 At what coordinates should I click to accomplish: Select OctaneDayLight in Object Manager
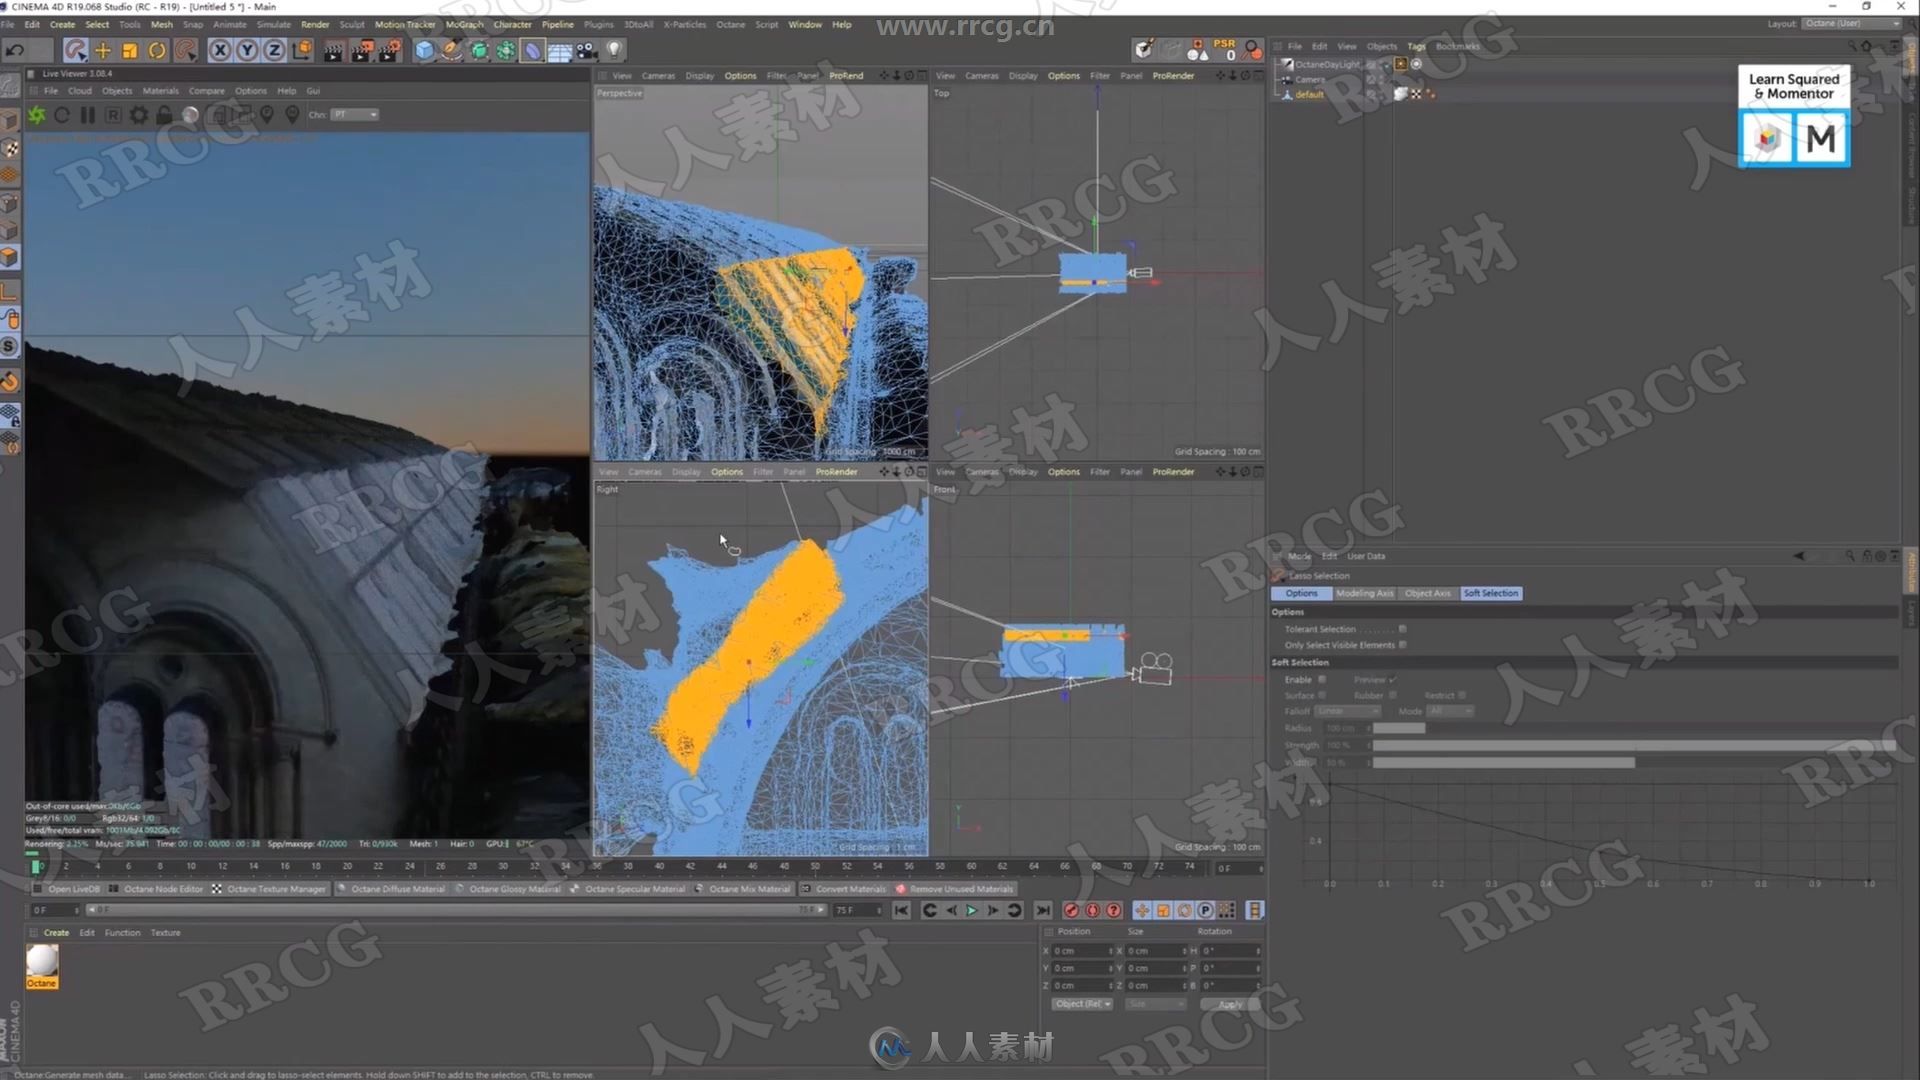[x=1327, y=64]
